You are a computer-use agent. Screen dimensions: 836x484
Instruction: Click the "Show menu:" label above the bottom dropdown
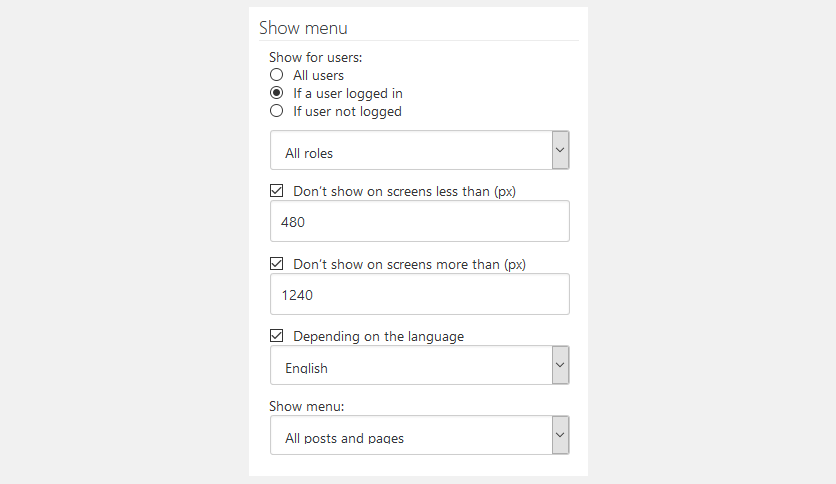coord(306,406)
